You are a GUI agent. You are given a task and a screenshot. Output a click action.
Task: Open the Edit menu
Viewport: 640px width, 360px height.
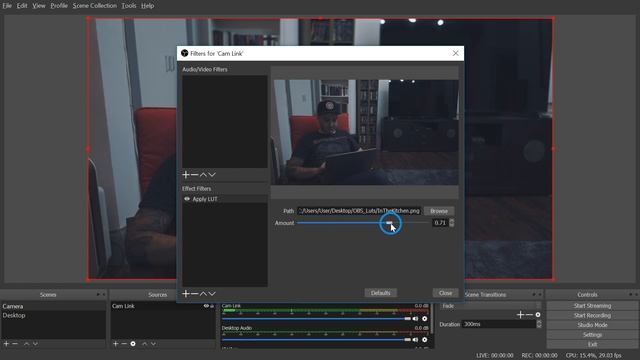pyautogui.click(x=22, y=6)
